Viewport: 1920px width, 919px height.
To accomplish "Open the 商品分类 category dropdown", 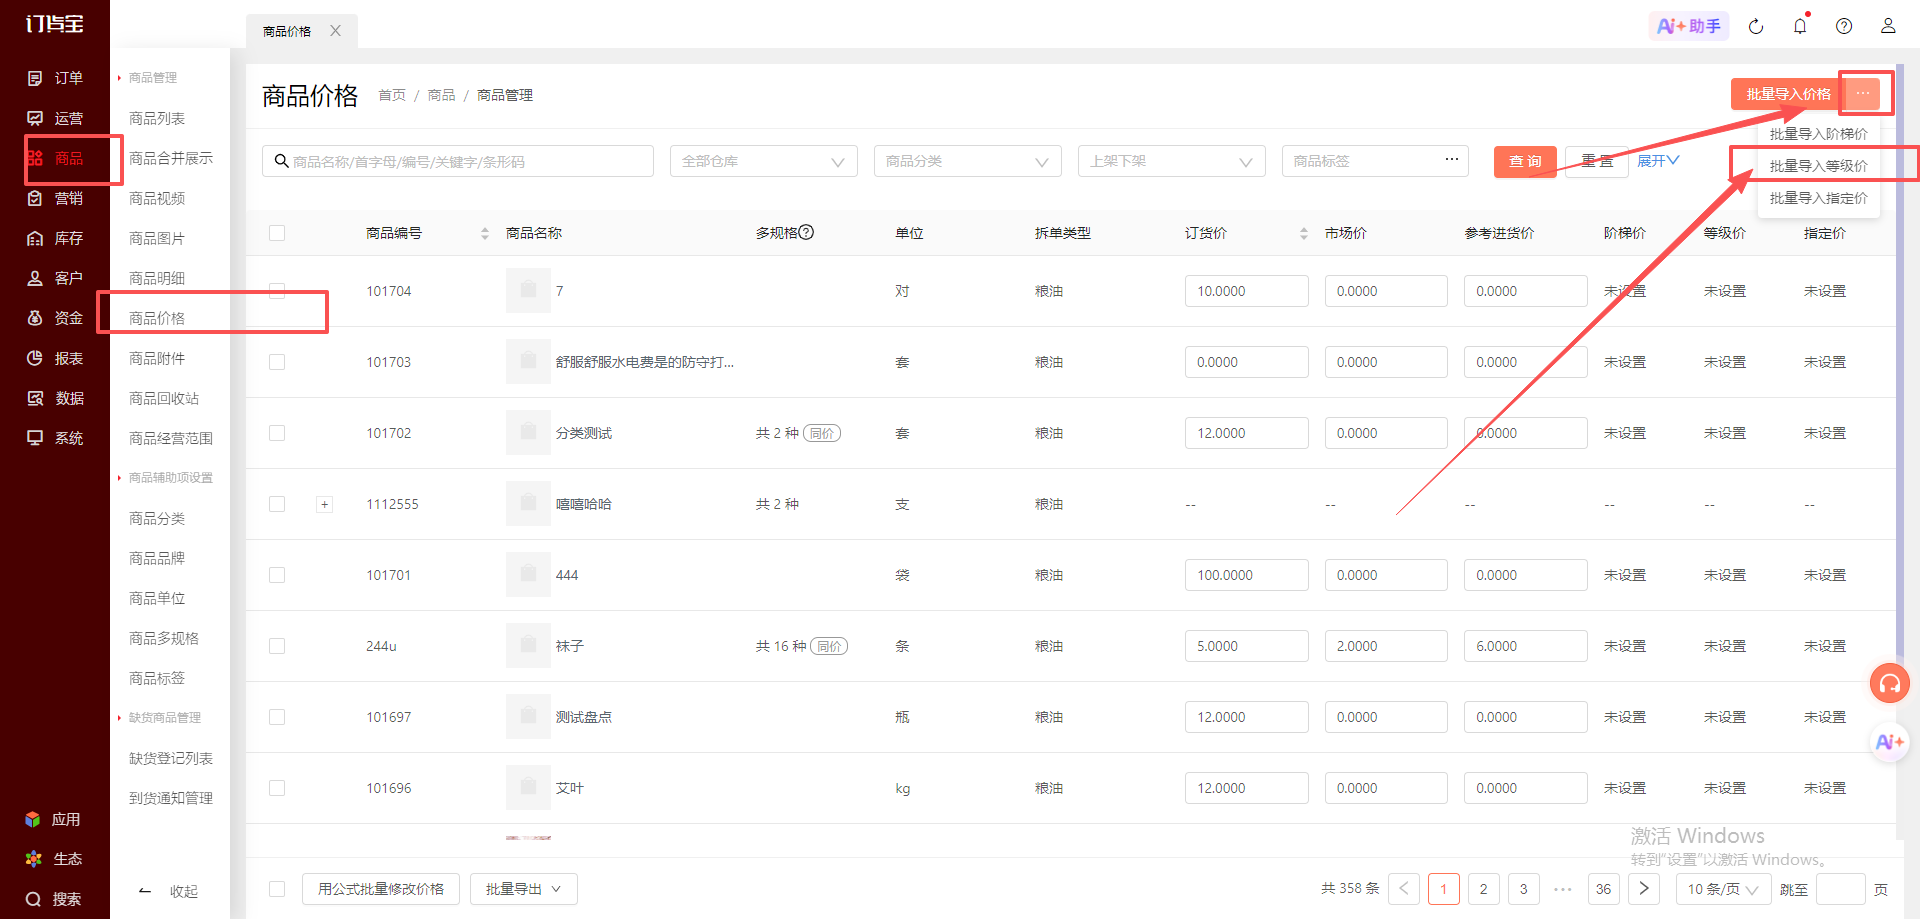I will click(968, 161).
